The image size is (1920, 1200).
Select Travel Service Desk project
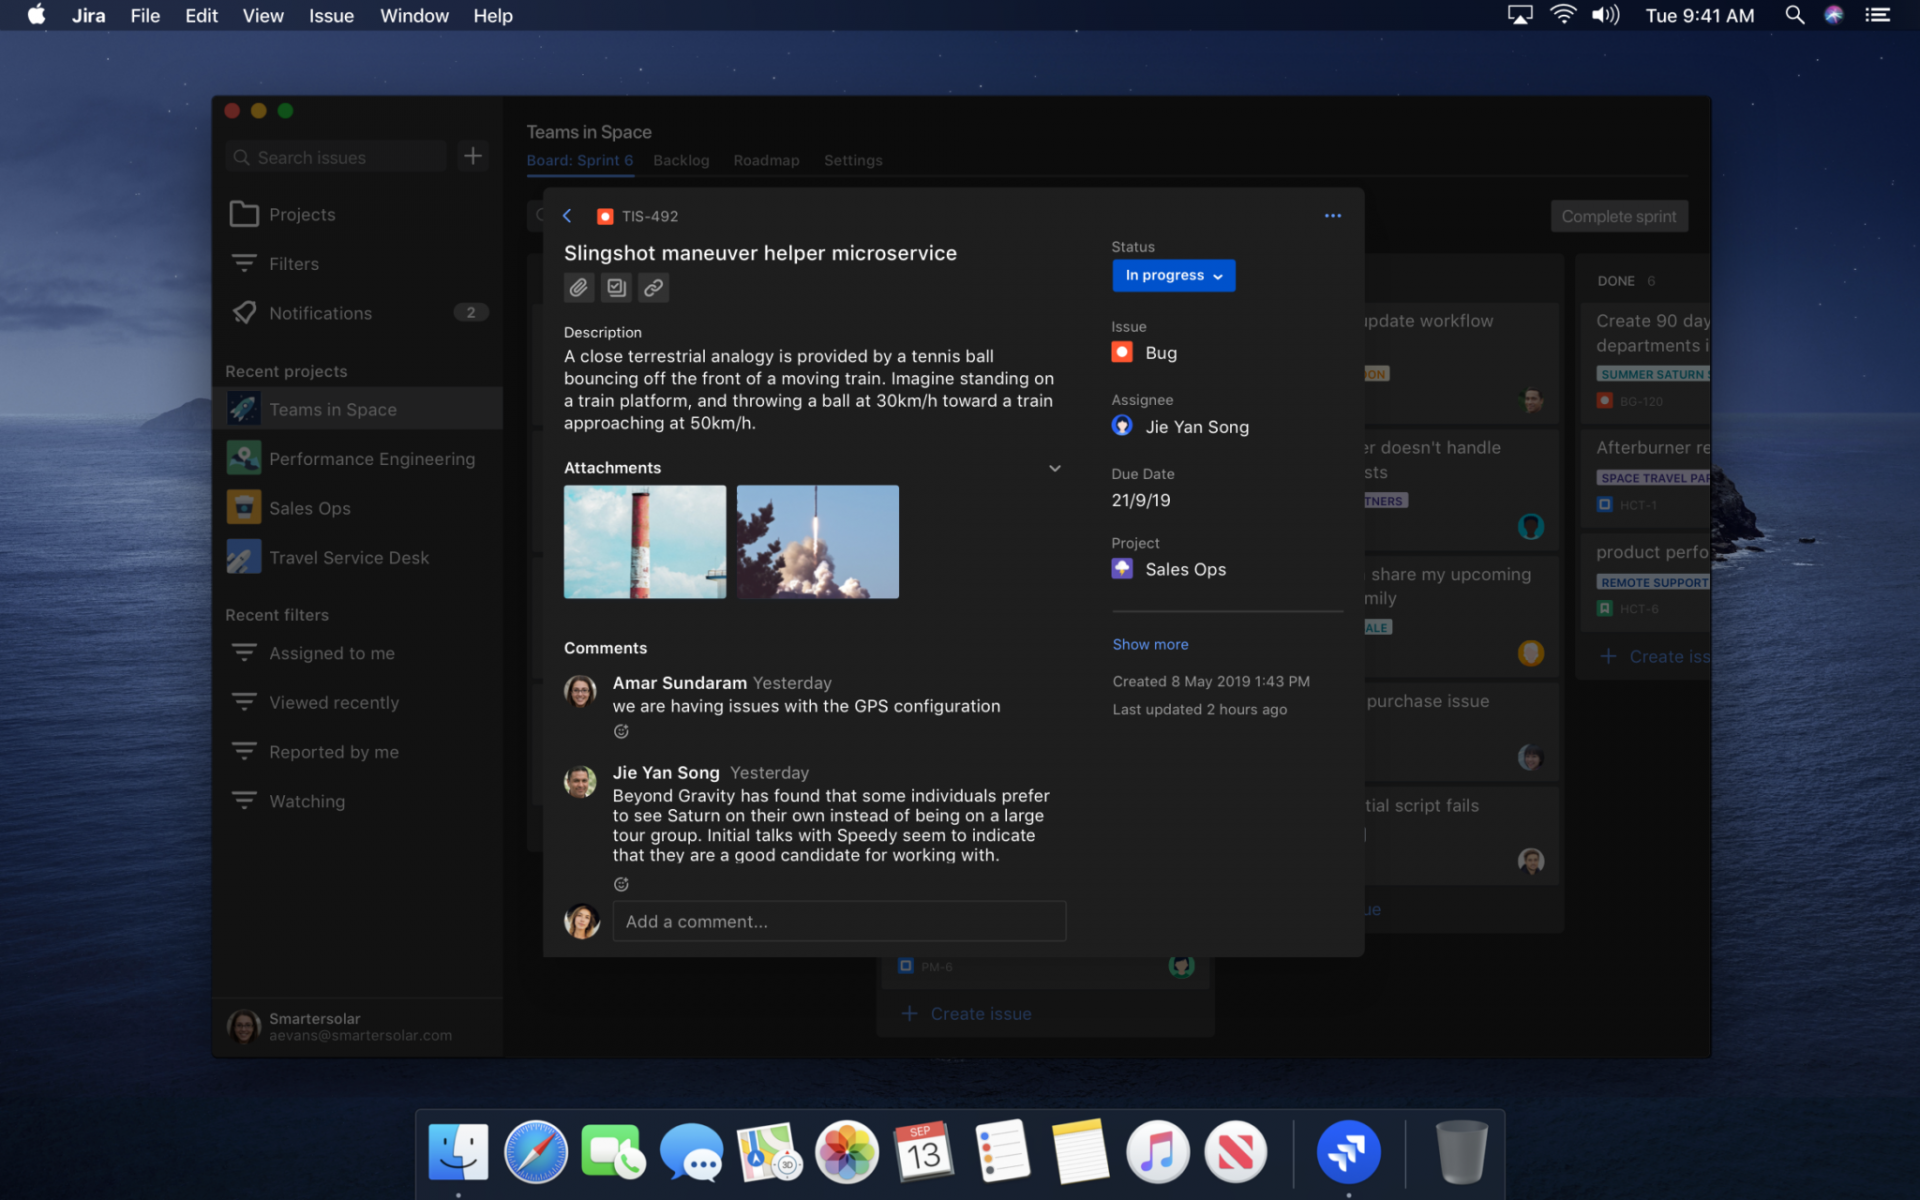[x=357, y=558]
